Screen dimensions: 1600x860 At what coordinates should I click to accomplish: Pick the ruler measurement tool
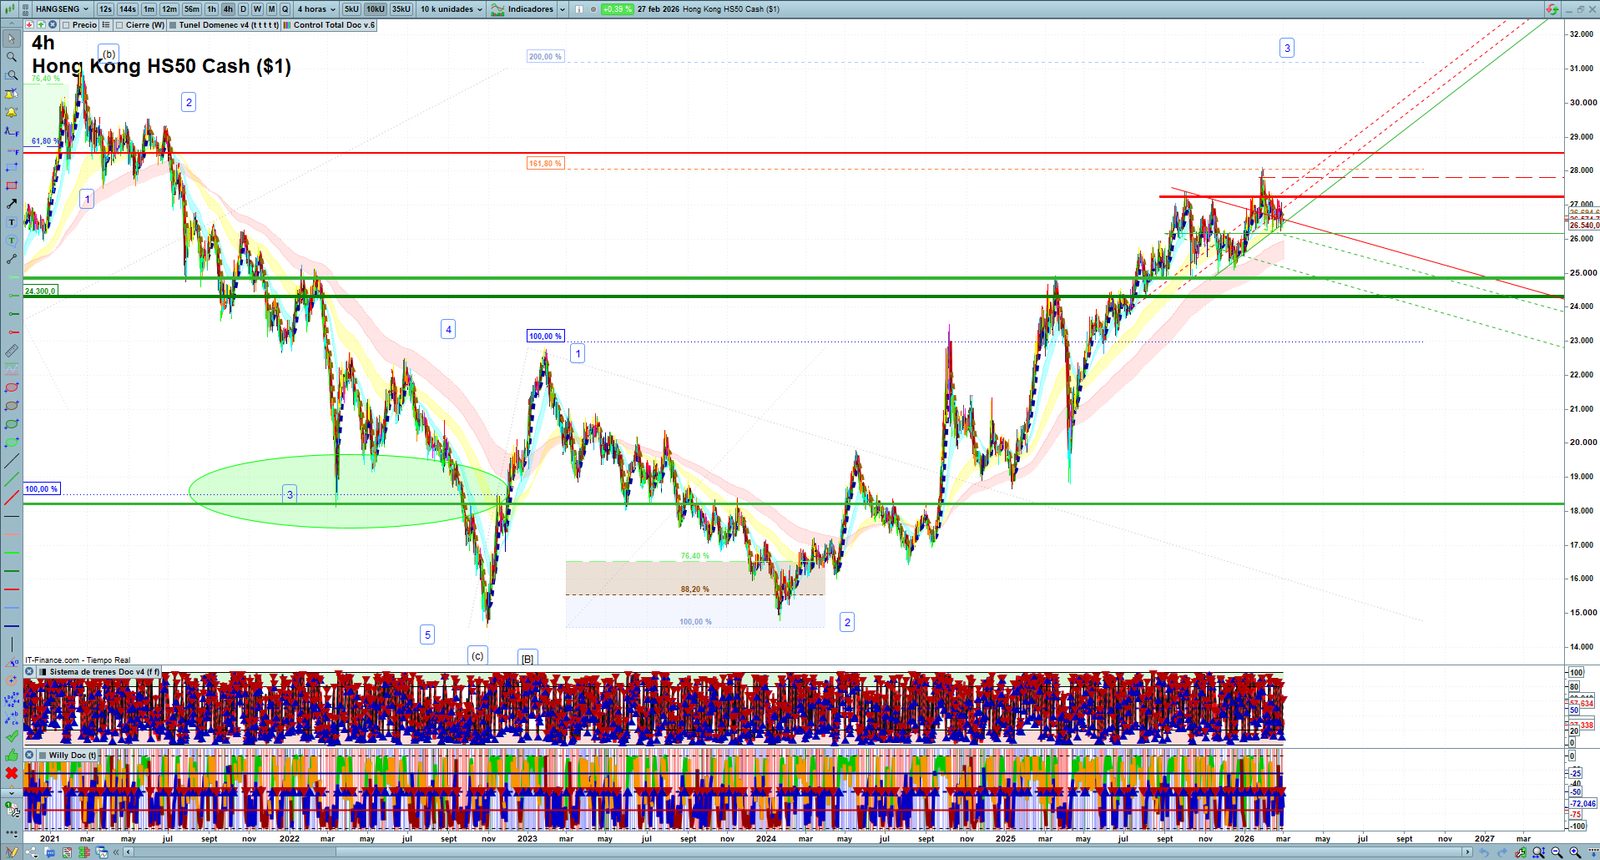(x=11, y=351)
